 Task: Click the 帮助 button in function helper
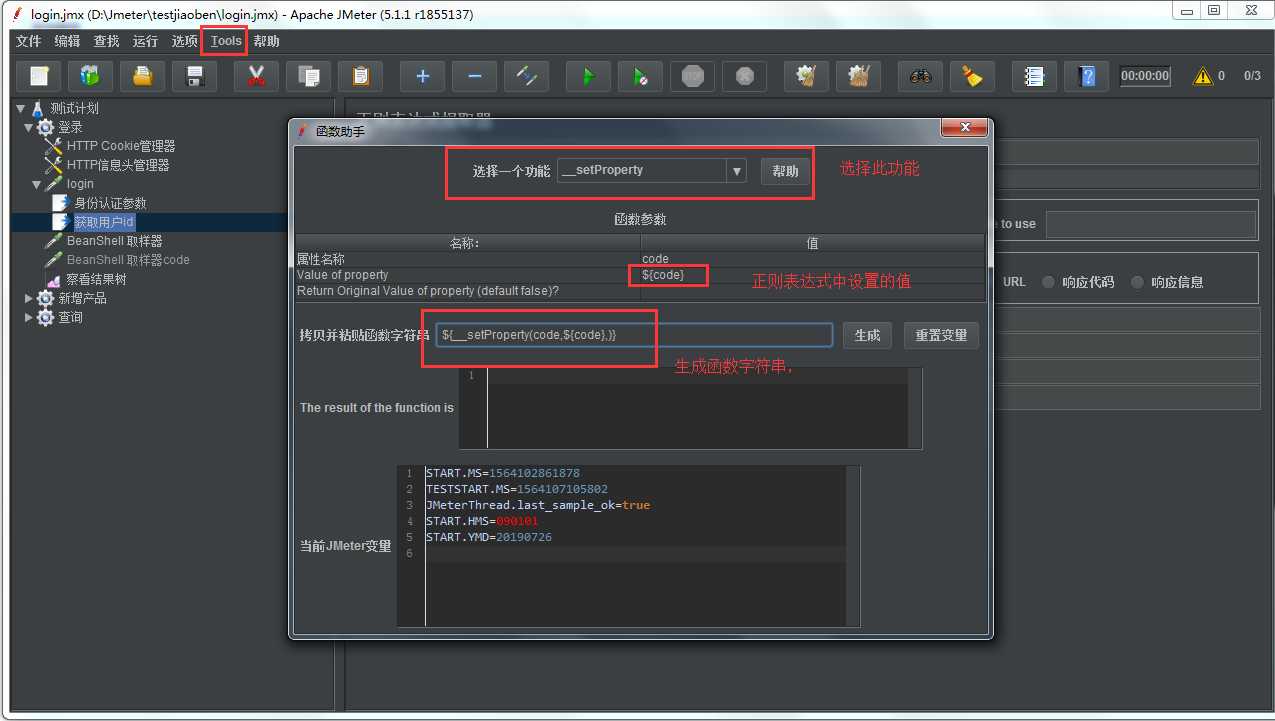pyautogui.click(x=785, y=171)
